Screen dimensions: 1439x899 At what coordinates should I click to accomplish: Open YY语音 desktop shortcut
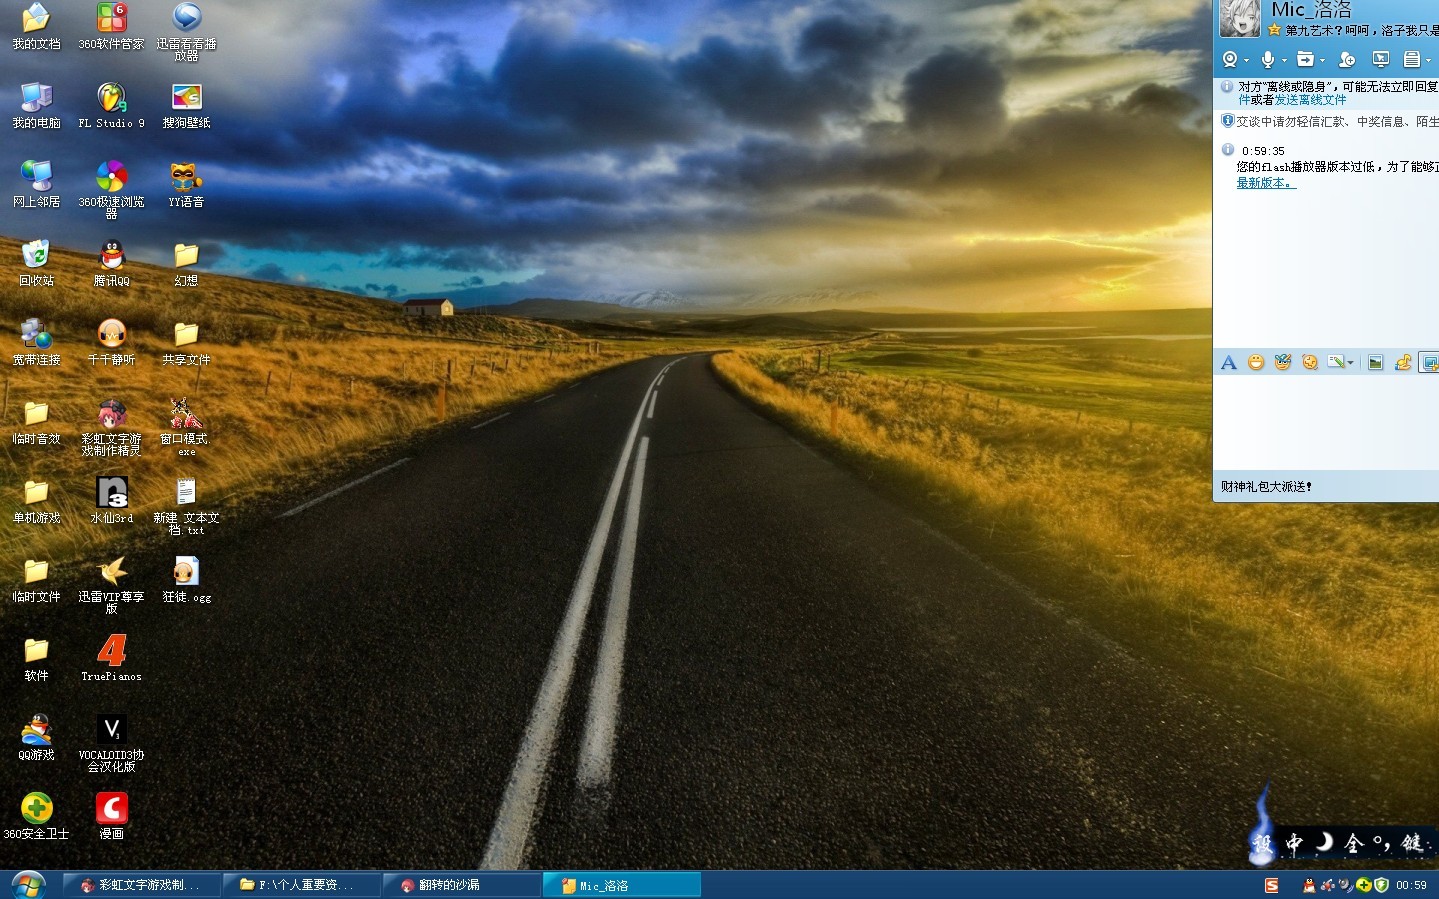(x=186, y=185)
